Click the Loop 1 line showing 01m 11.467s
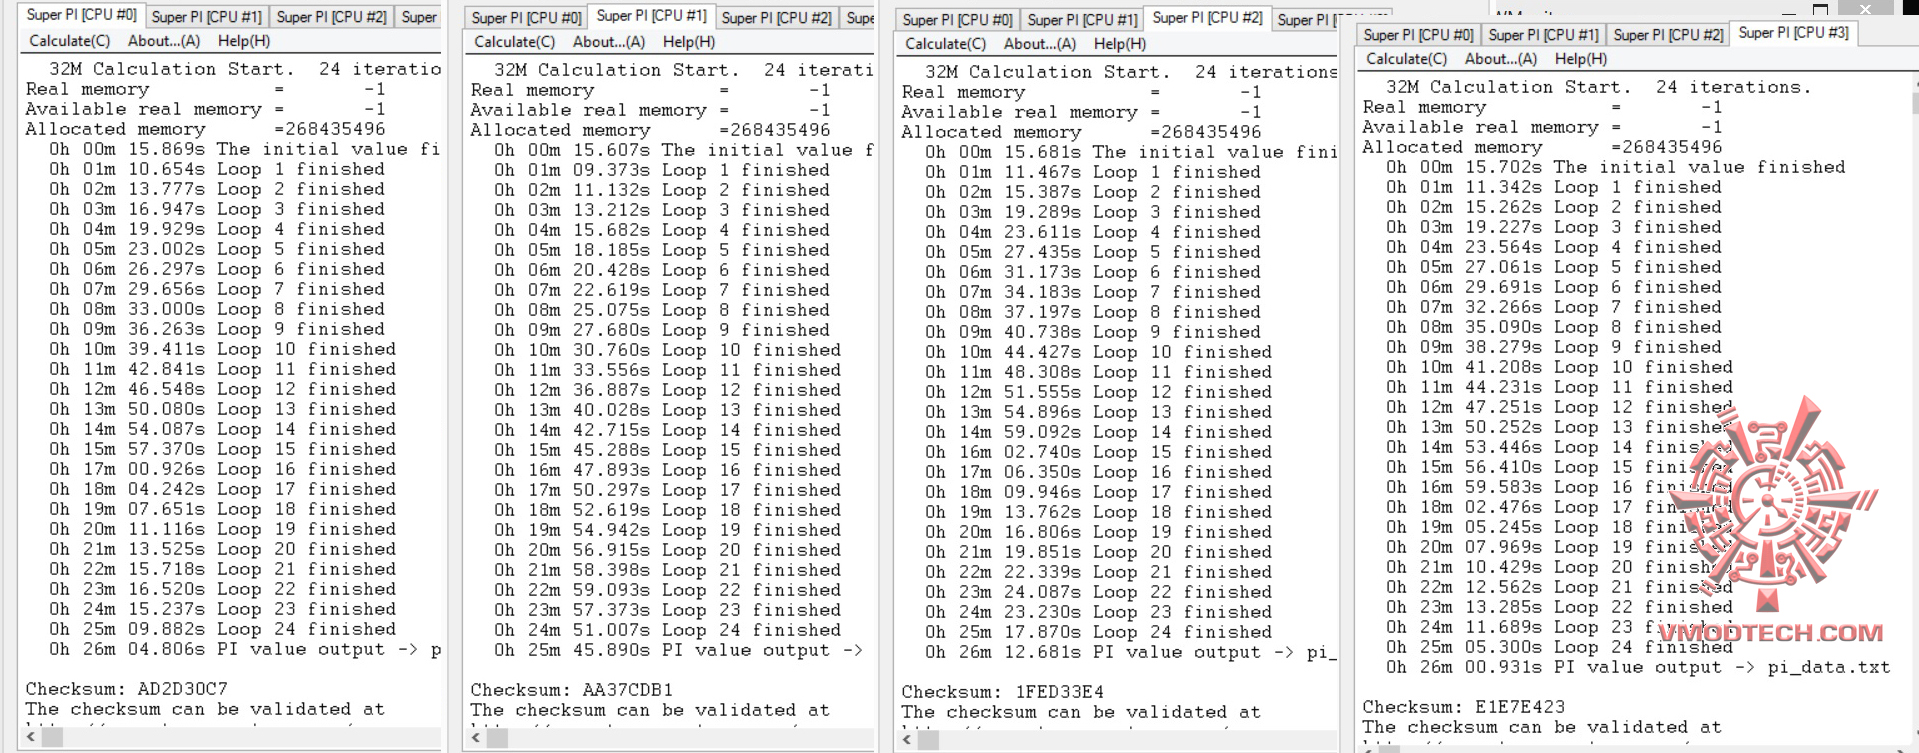The image size is (1919, 753). pos(1092,172)
